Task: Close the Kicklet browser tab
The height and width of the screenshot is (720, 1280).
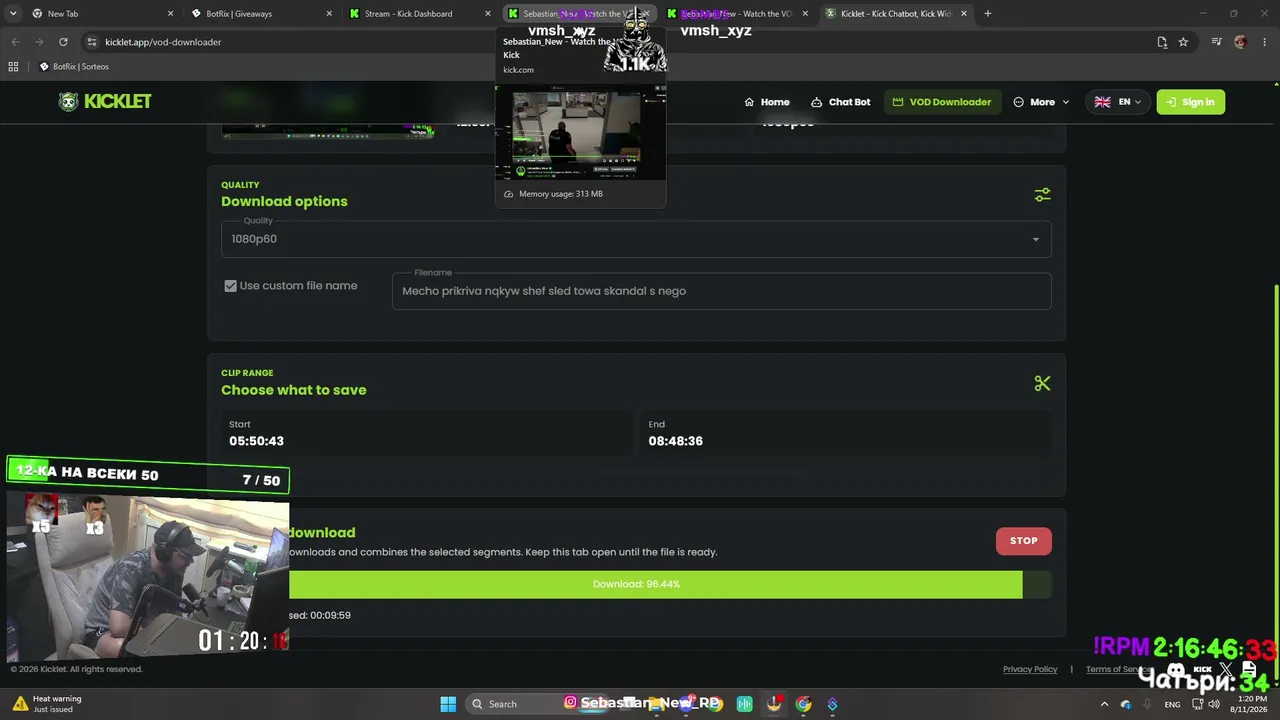Action: tap(964, 14)
